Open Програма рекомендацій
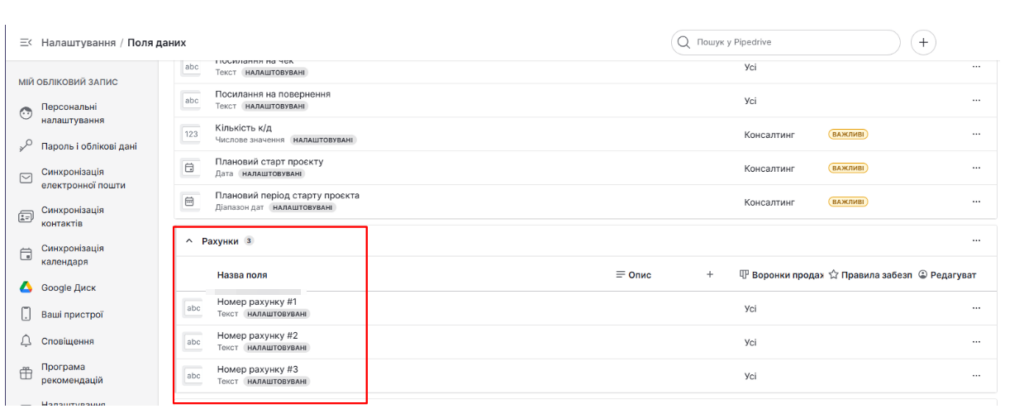This screenshot has height=418, width=1024. pyautogui.click(x=72, y=373)
